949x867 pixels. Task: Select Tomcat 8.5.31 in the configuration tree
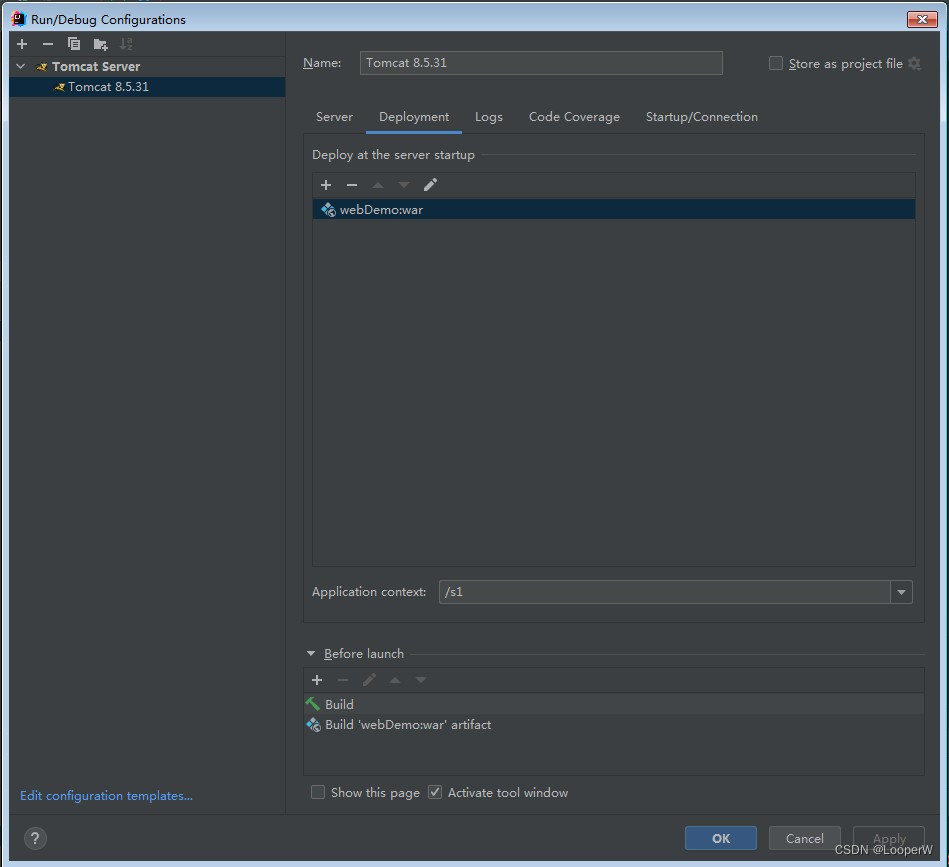(147, 87)
